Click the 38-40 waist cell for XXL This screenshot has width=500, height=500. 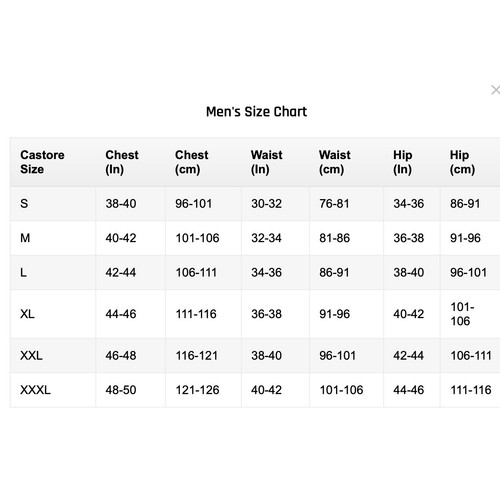tap(266, 356)
